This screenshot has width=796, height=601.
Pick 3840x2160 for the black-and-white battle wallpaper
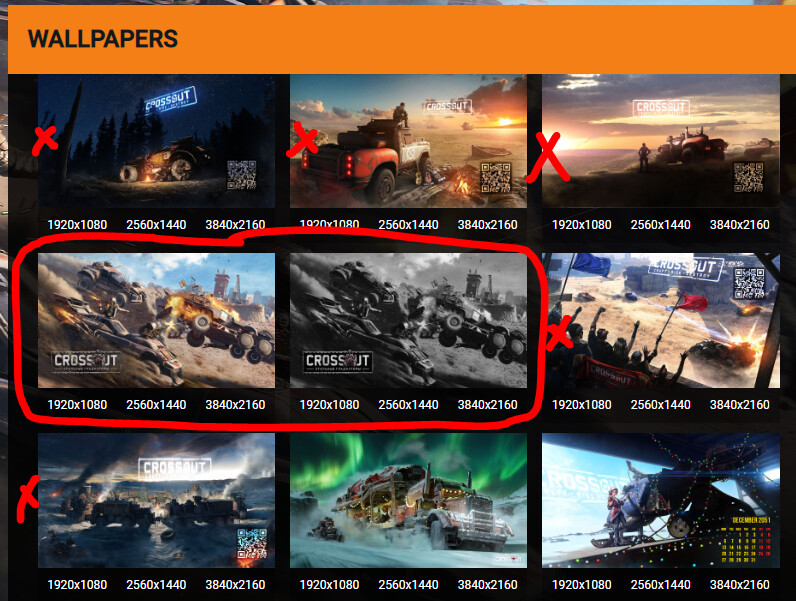coord(487,405)
